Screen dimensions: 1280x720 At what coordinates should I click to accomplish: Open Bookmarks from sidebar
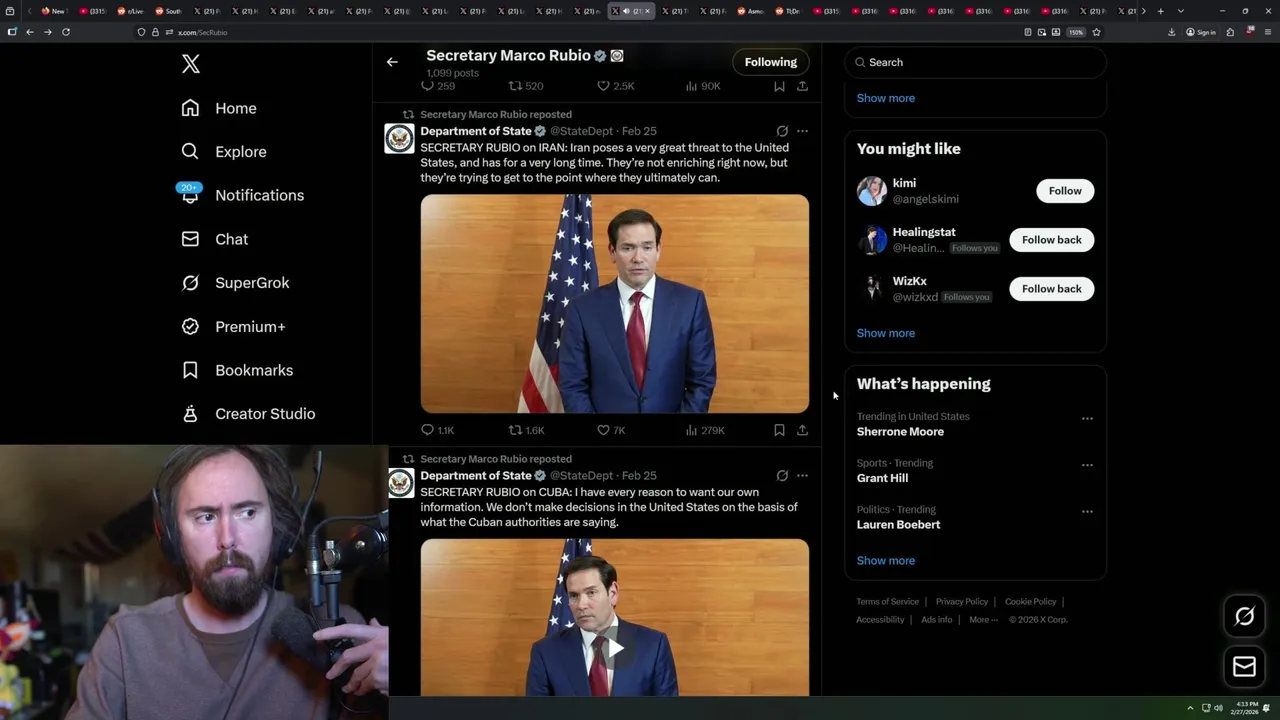(237, 370)
